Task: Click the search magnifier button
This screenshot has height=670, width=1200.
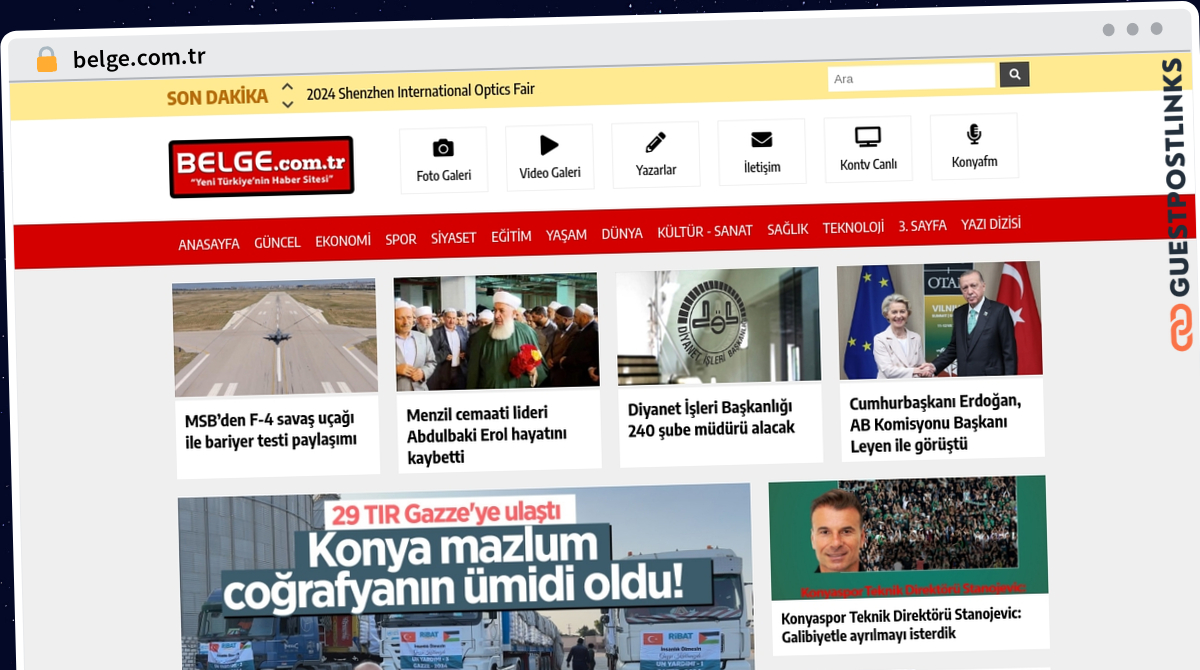Action: 1014,74
